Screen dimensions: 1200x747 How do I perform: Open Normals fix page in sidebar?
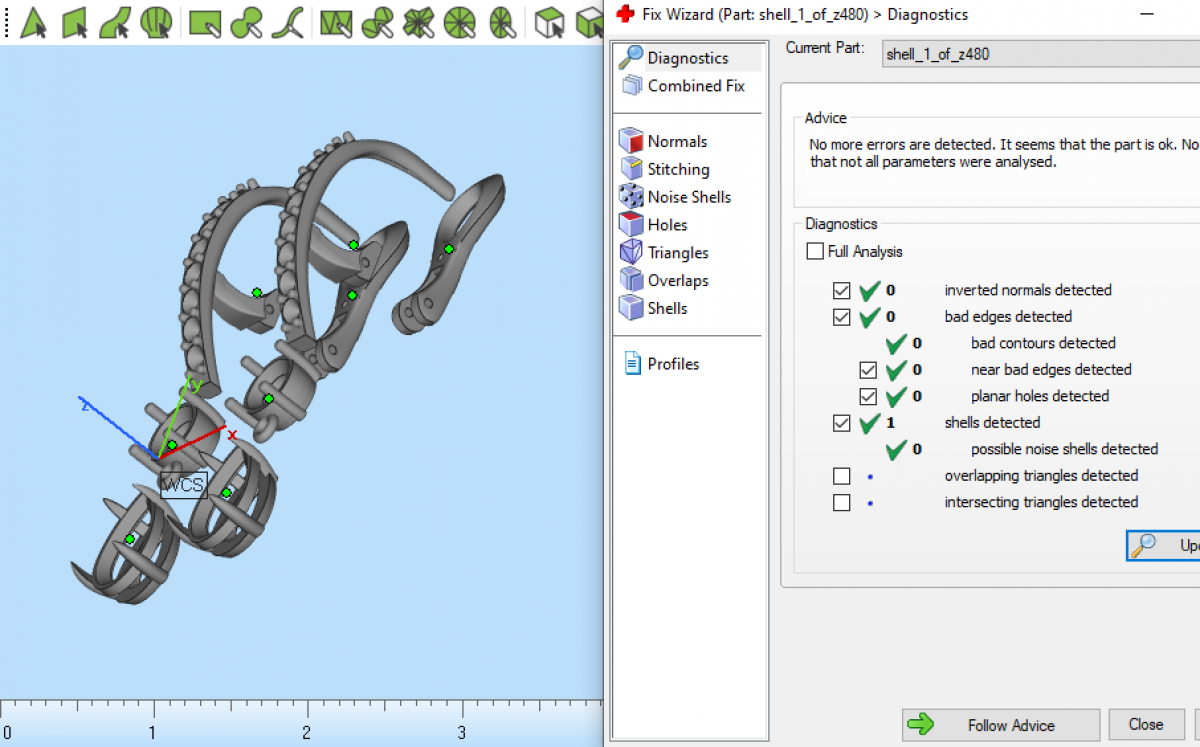[676, 142]
